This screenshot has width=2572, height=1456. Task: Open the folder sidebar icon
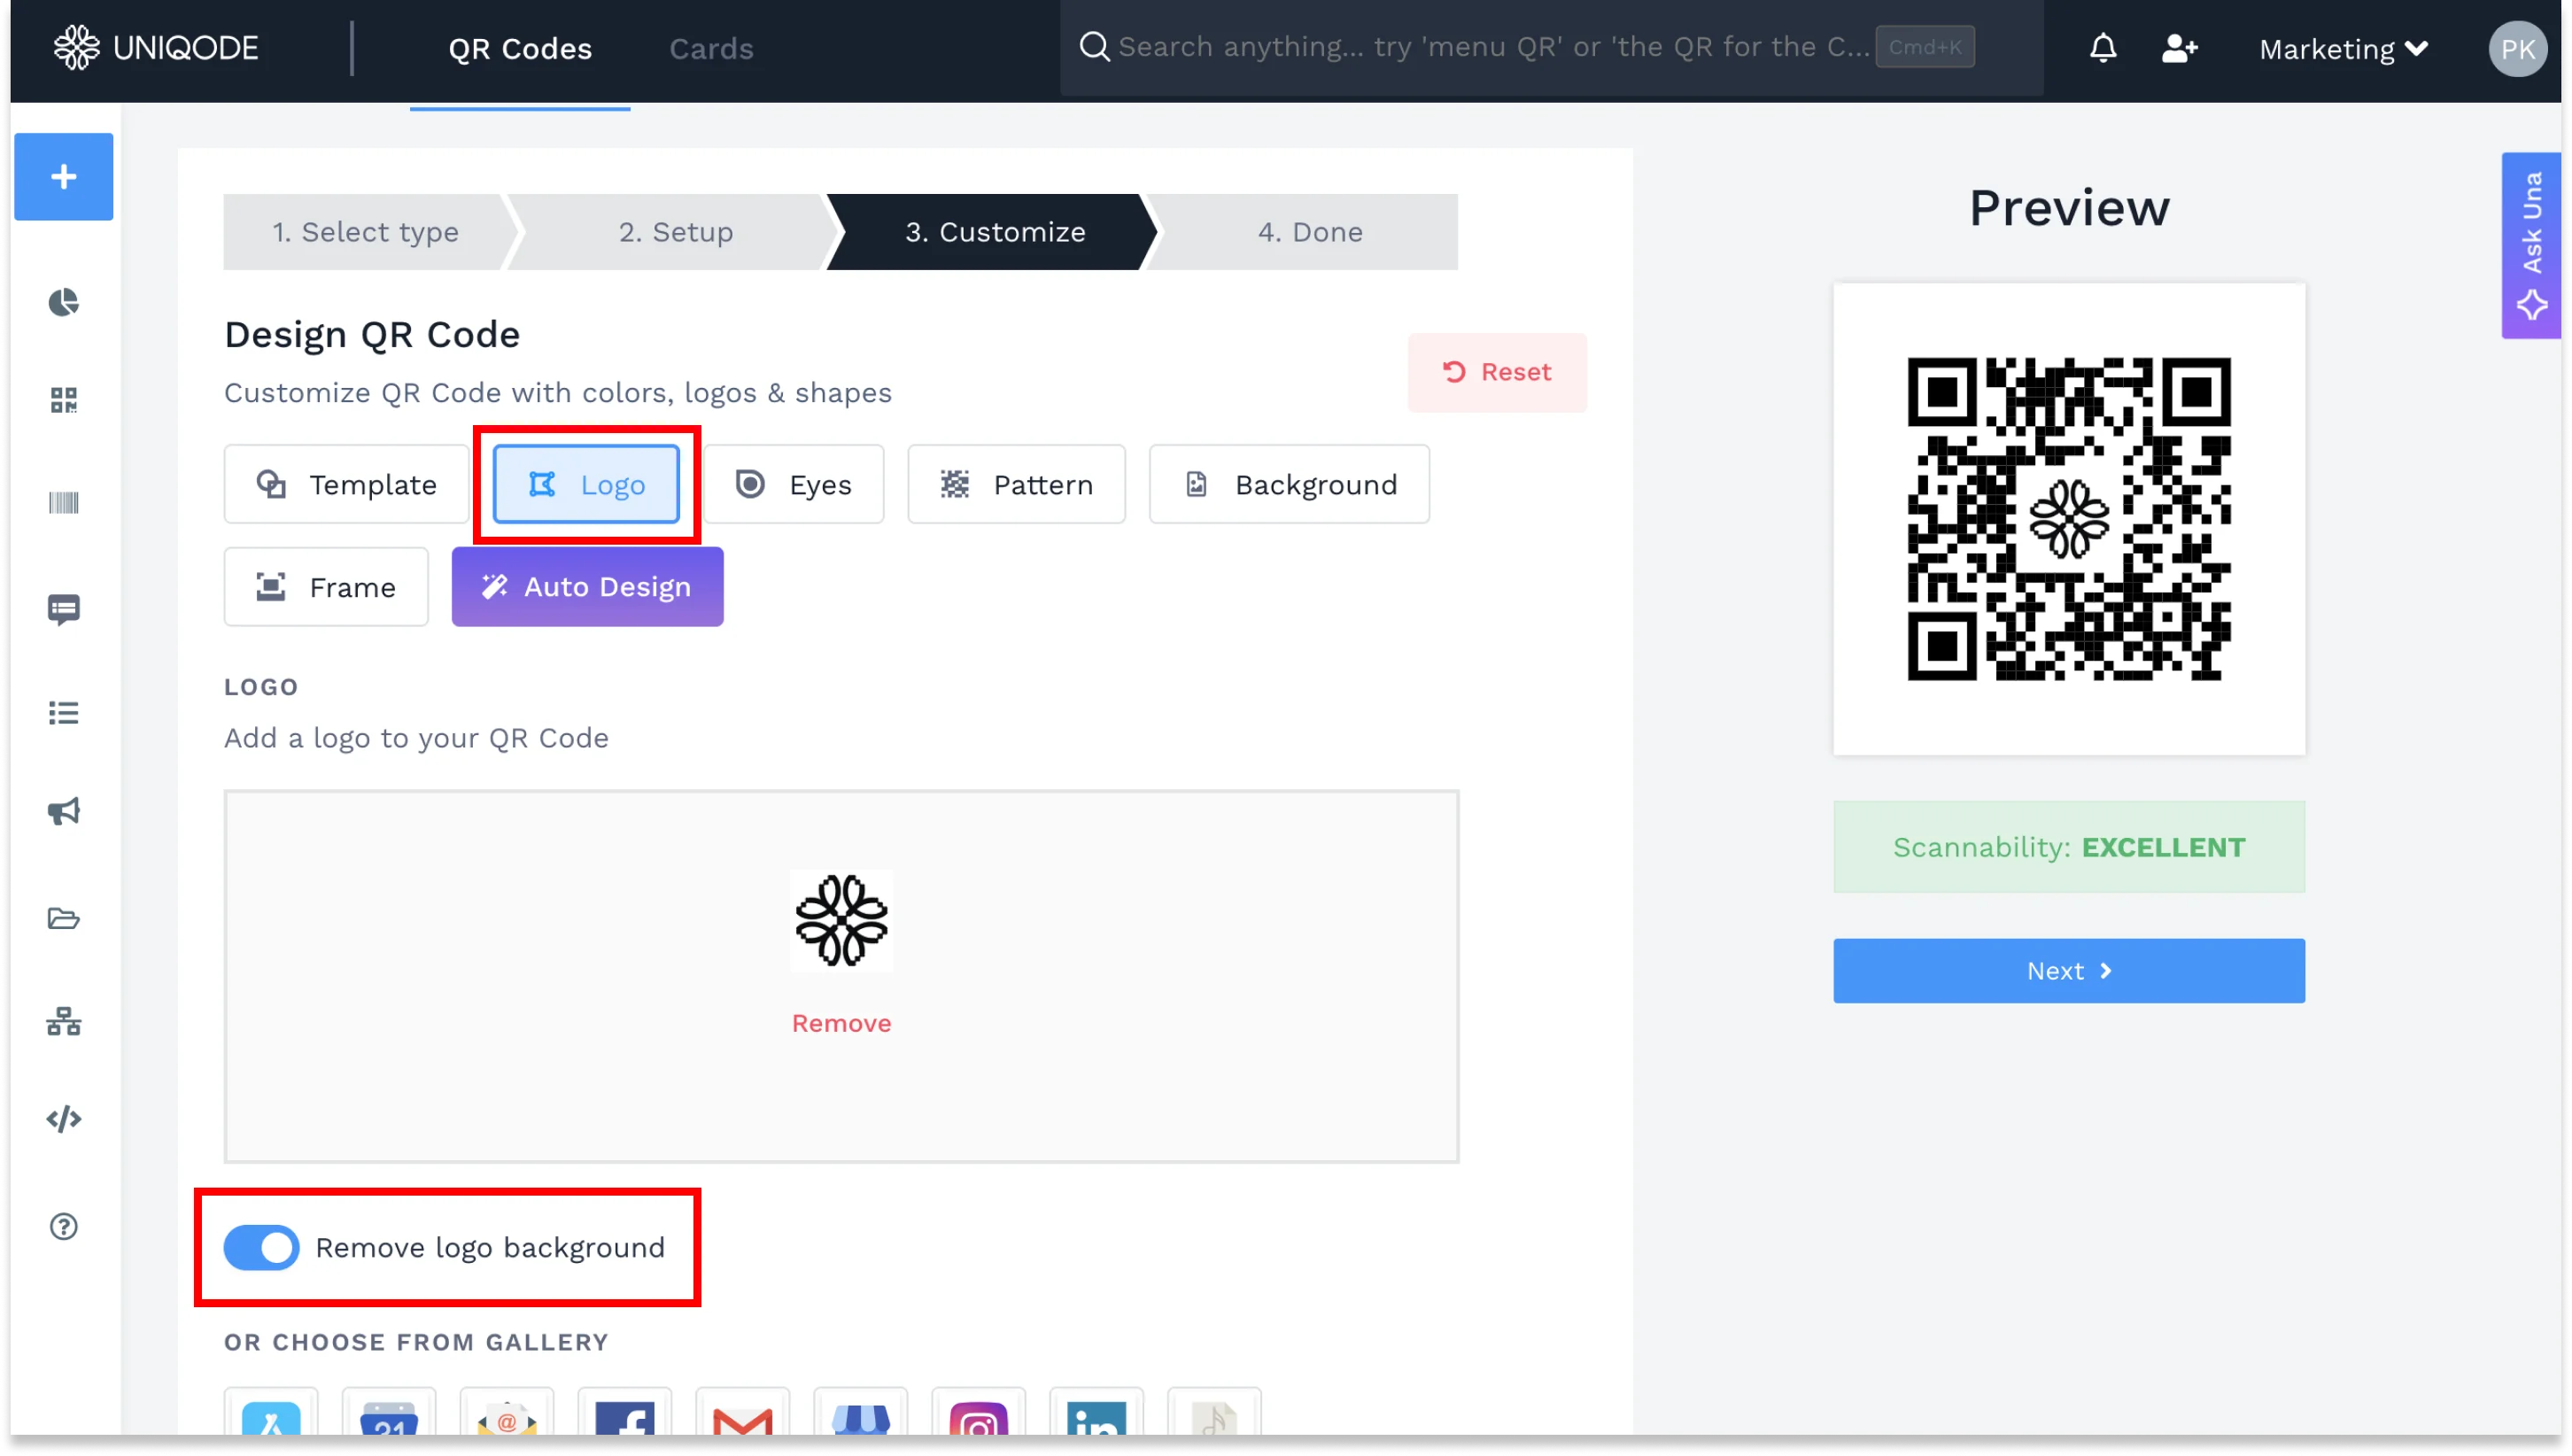pyautogui.click(x=64, y=918)
